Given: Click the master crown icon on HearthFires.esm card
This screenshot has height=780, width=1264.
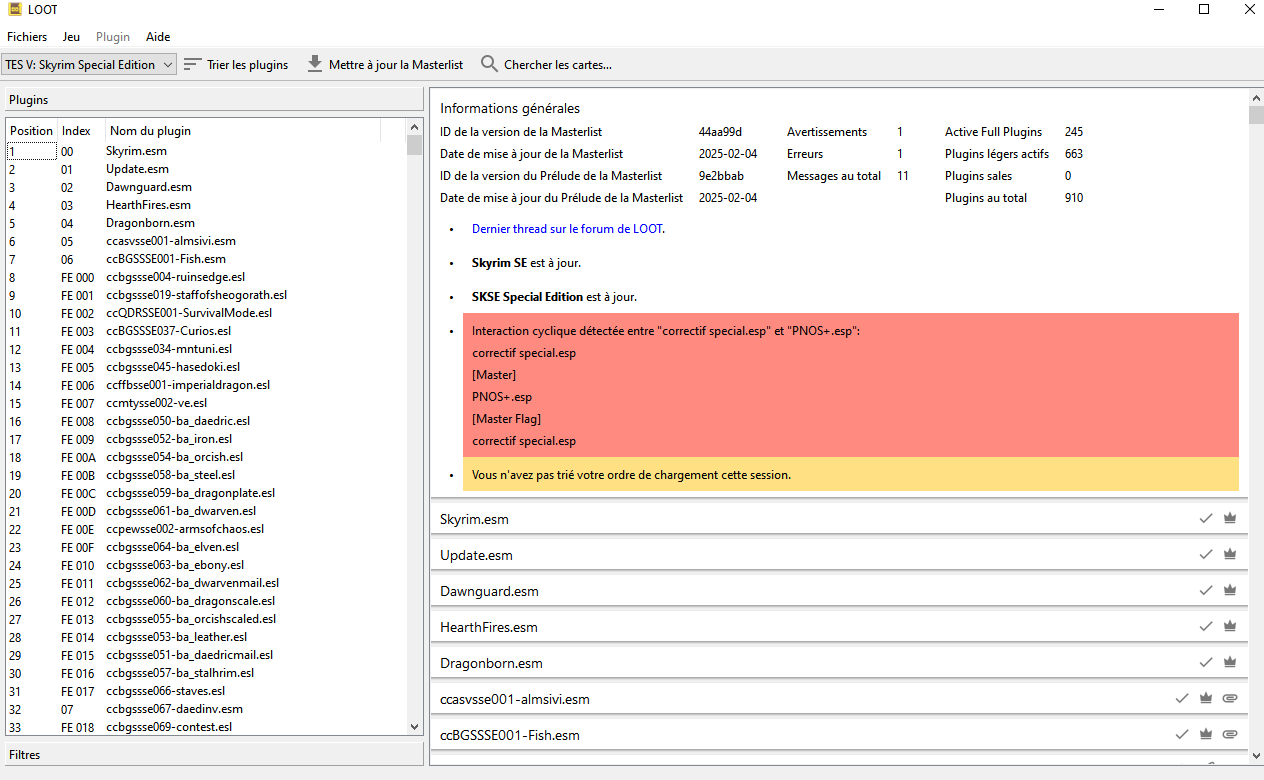Looking at the screenshot, I should [x=1230, y=626].
